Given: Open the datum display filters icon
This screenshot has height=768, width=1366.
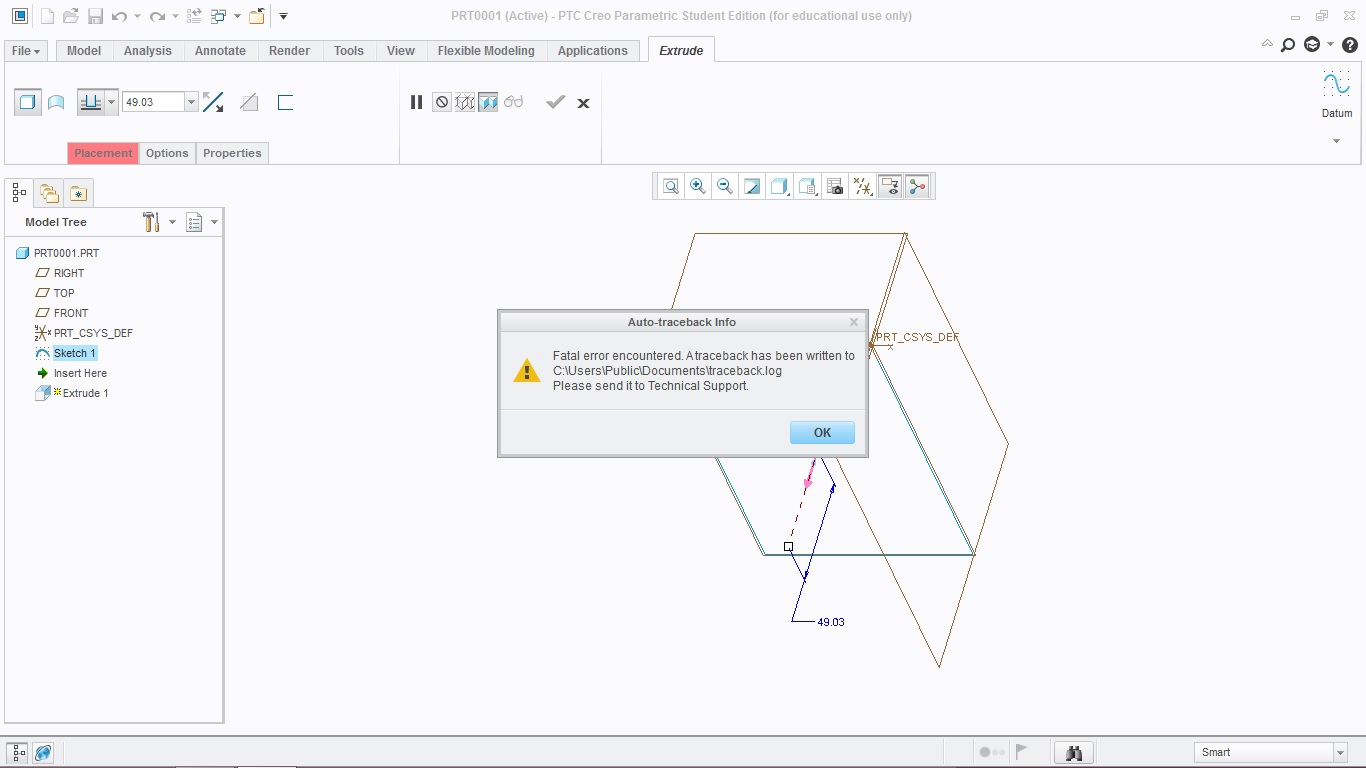Looking at the screenshot, I should (x=862, y=186).
